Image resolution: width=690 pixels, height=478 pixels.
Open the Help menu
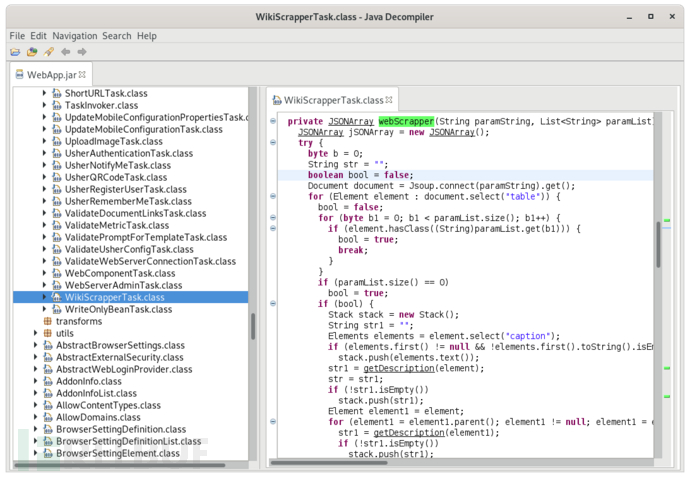[147, 36]
